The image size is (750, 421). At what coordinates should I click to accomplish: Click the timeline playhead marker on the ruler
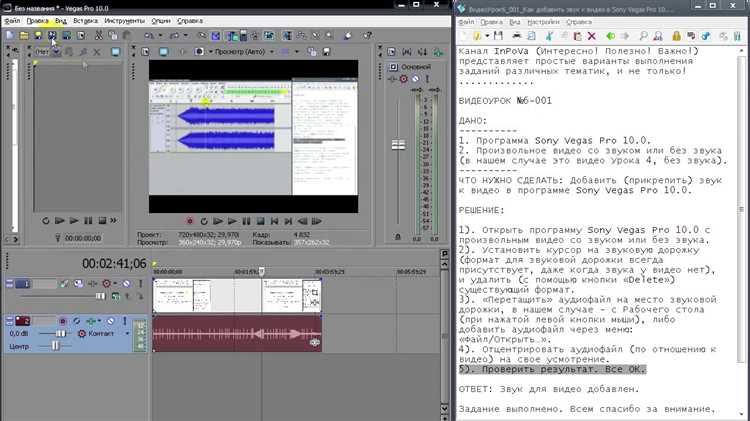point(261,271)
